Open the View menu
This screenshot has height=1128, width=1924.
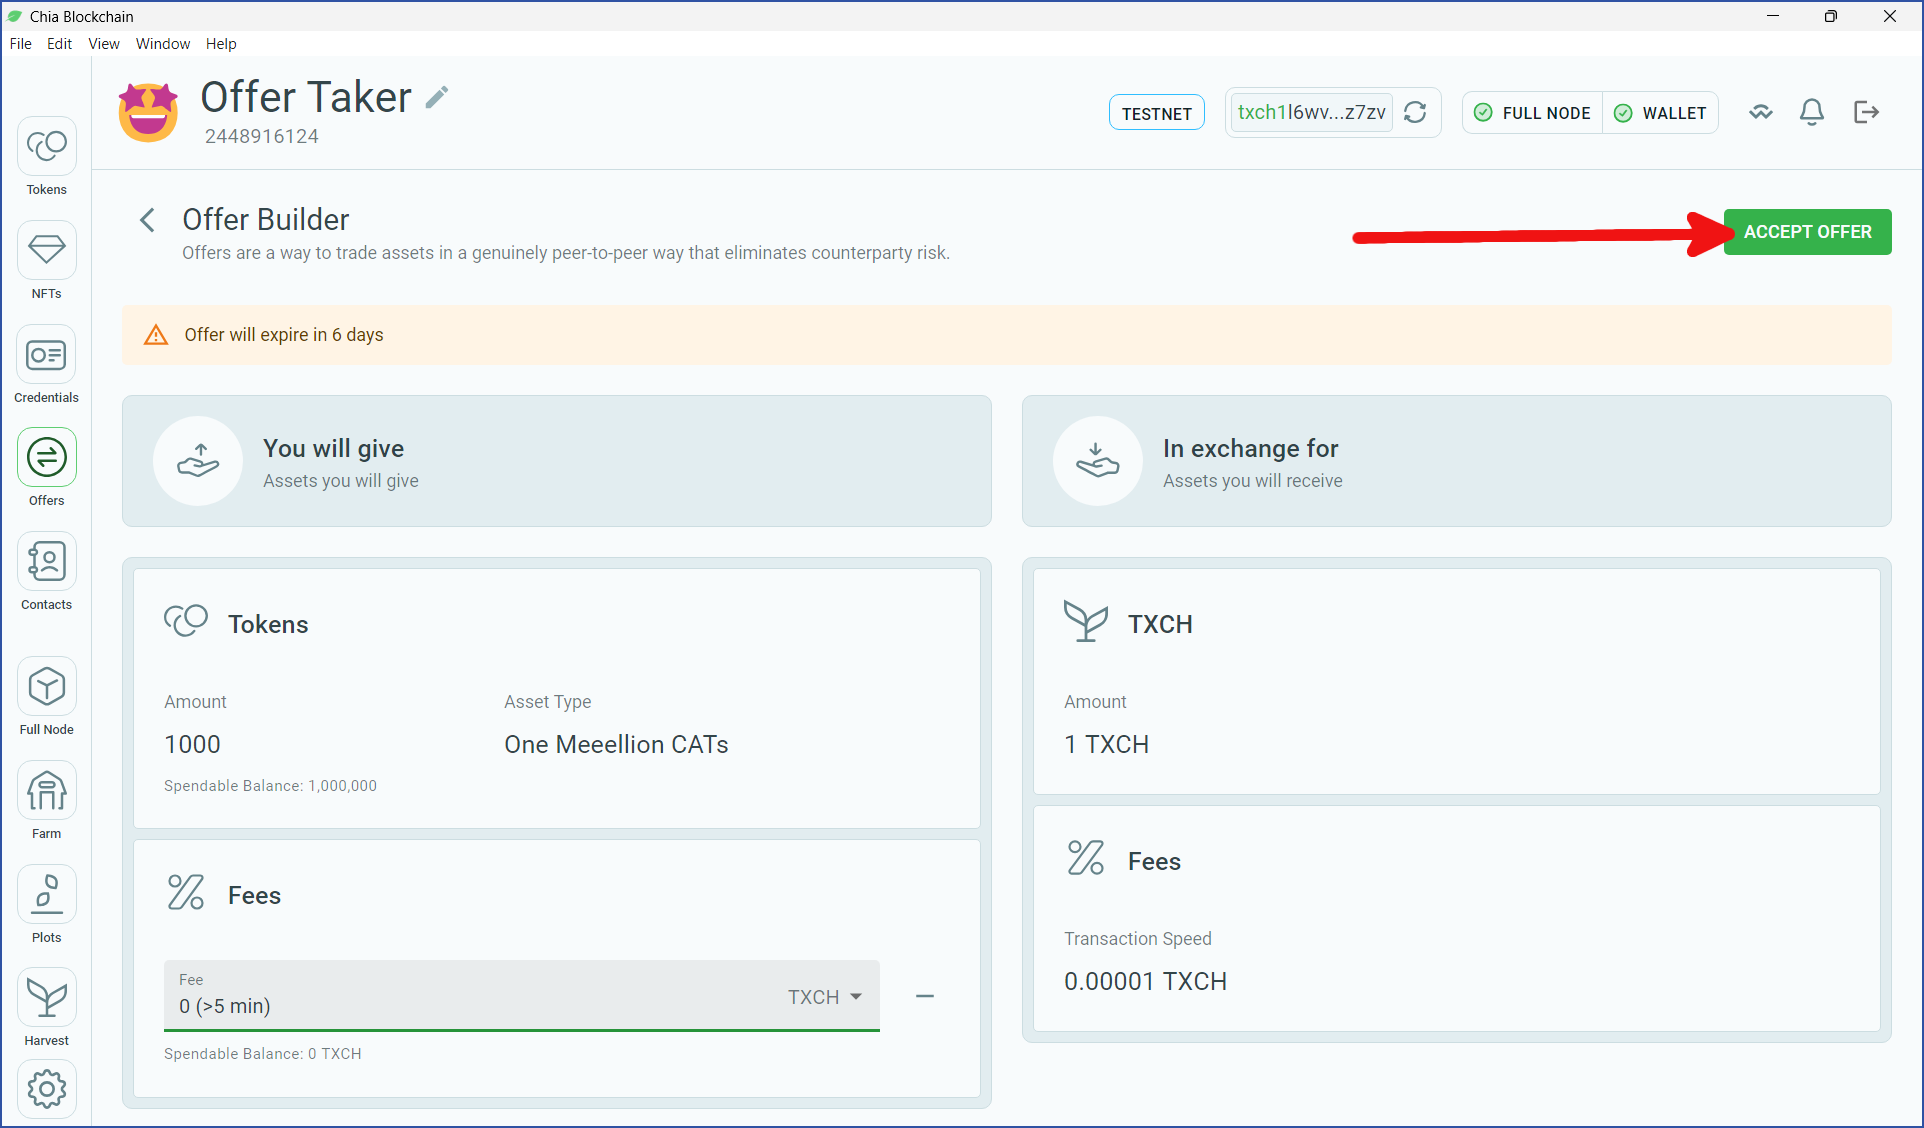tap(104, 44)
